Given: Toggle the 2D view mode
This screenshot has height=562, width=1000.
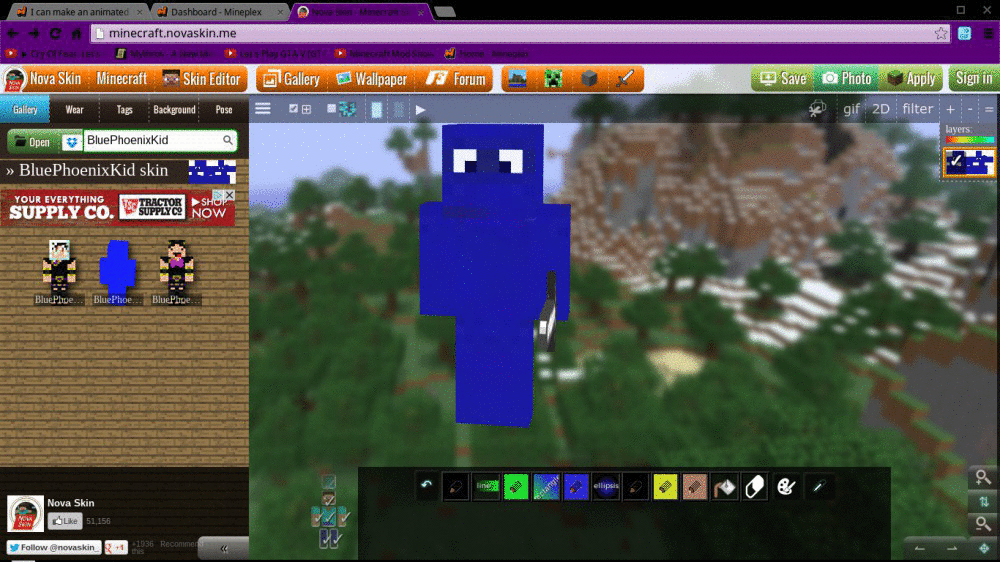Looking at the screenshot, I should [x=880, y=109].
